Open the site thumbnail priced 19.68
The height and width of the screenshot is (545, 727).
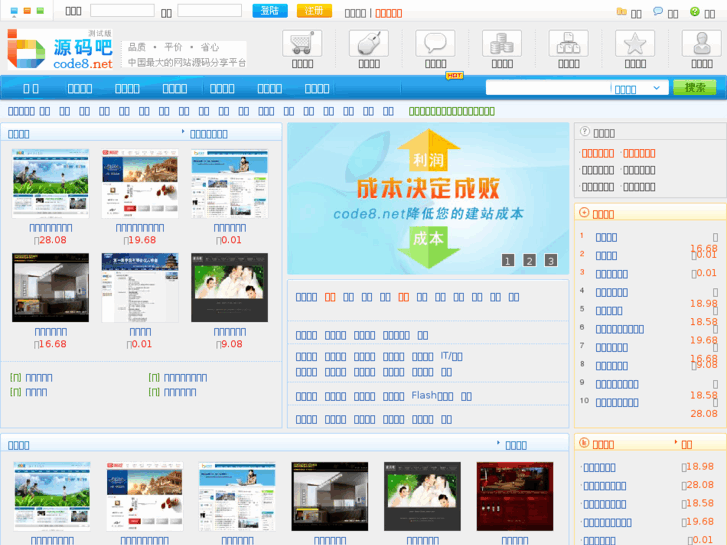click(x=140, y=184)
